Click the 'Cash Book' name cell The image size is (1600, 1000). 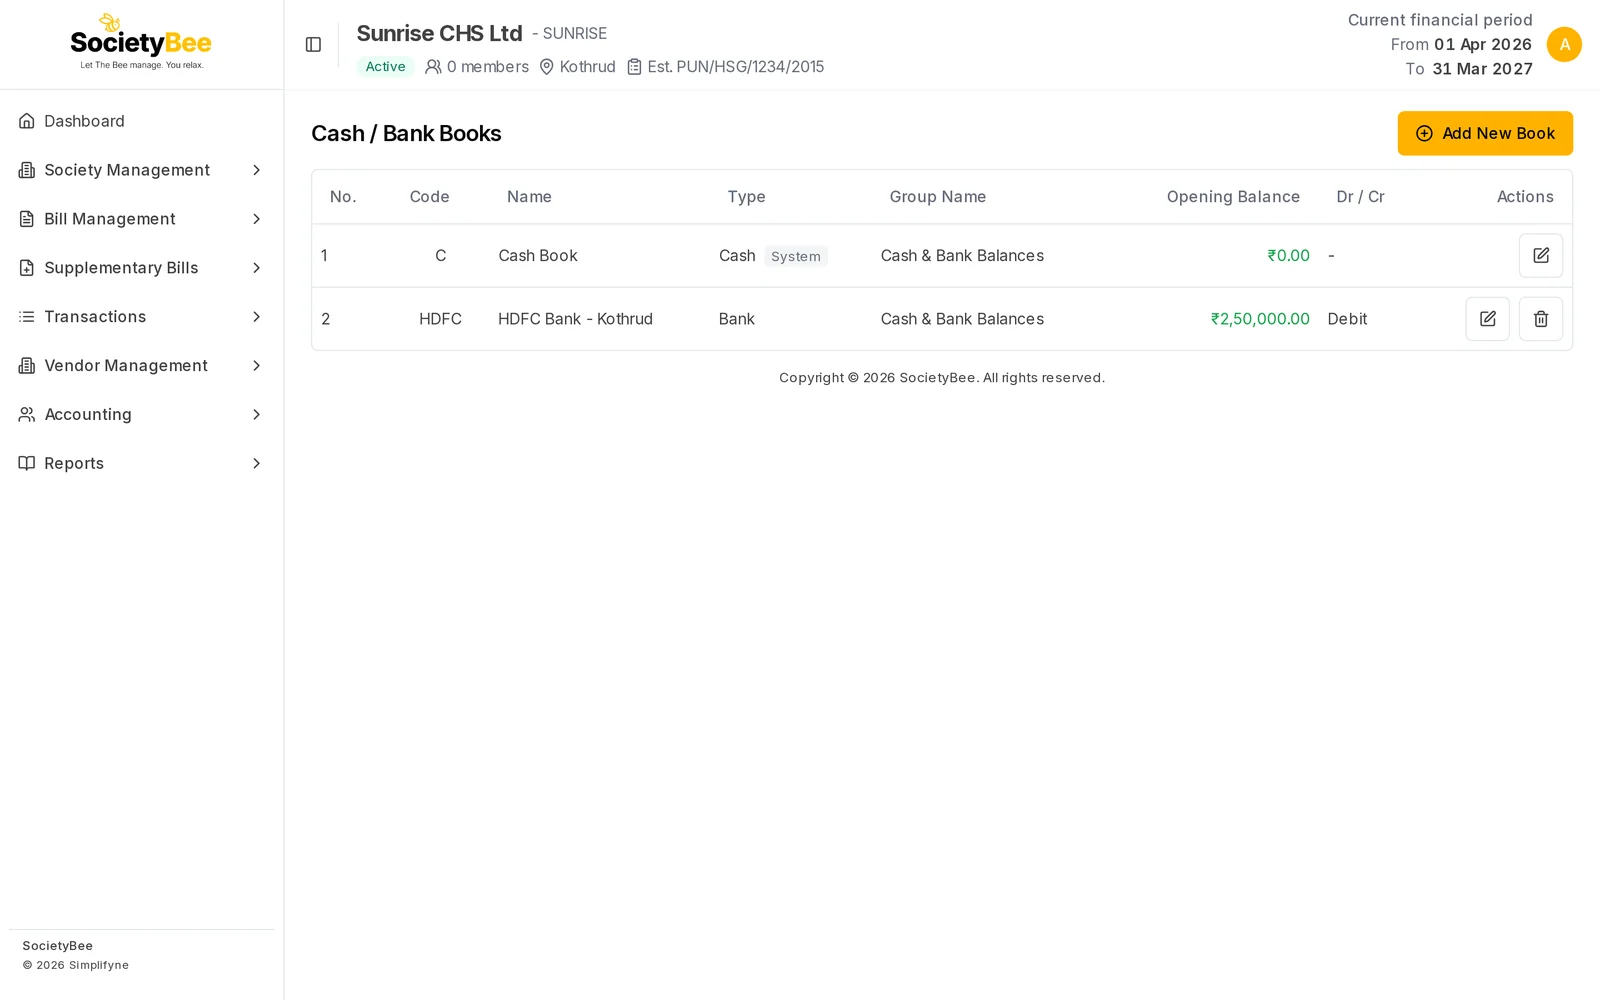[x=538, y=256]
